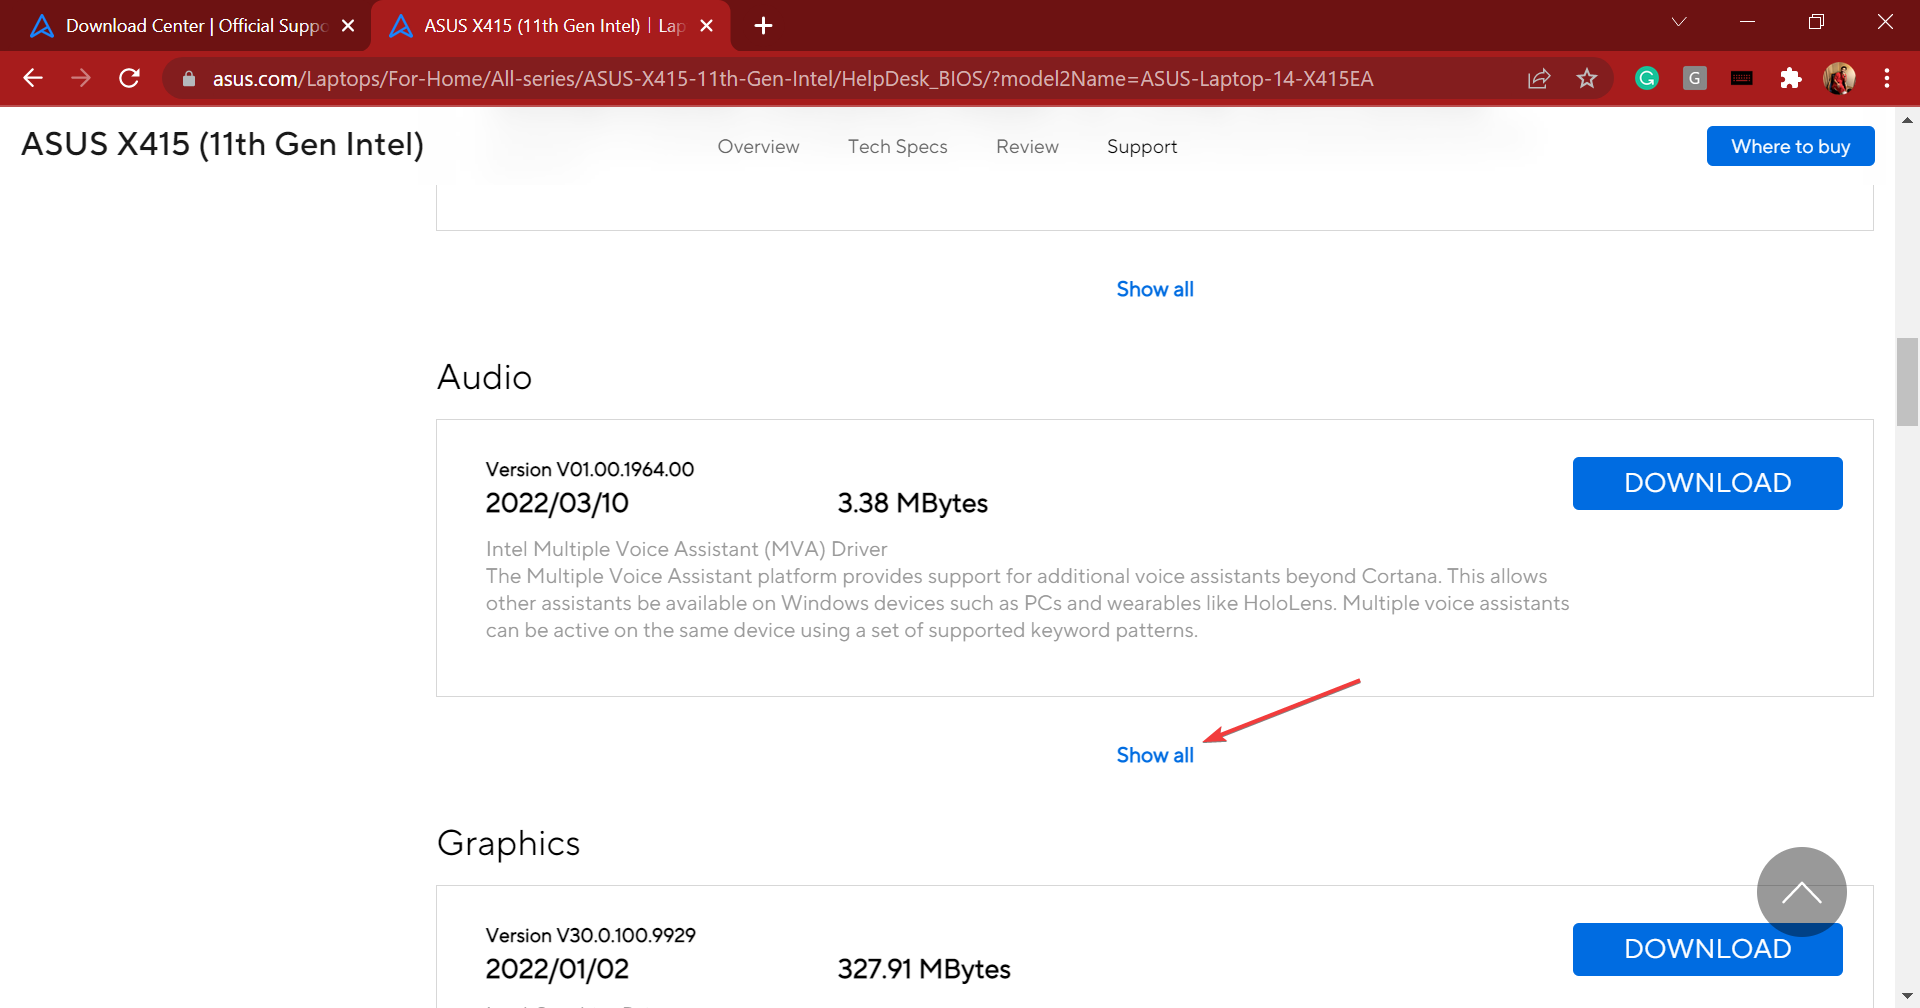Select the ASUS X415 (11th Gen Intel) tab
This screenshot has height=1008, width=1920.
click(550, 26)
